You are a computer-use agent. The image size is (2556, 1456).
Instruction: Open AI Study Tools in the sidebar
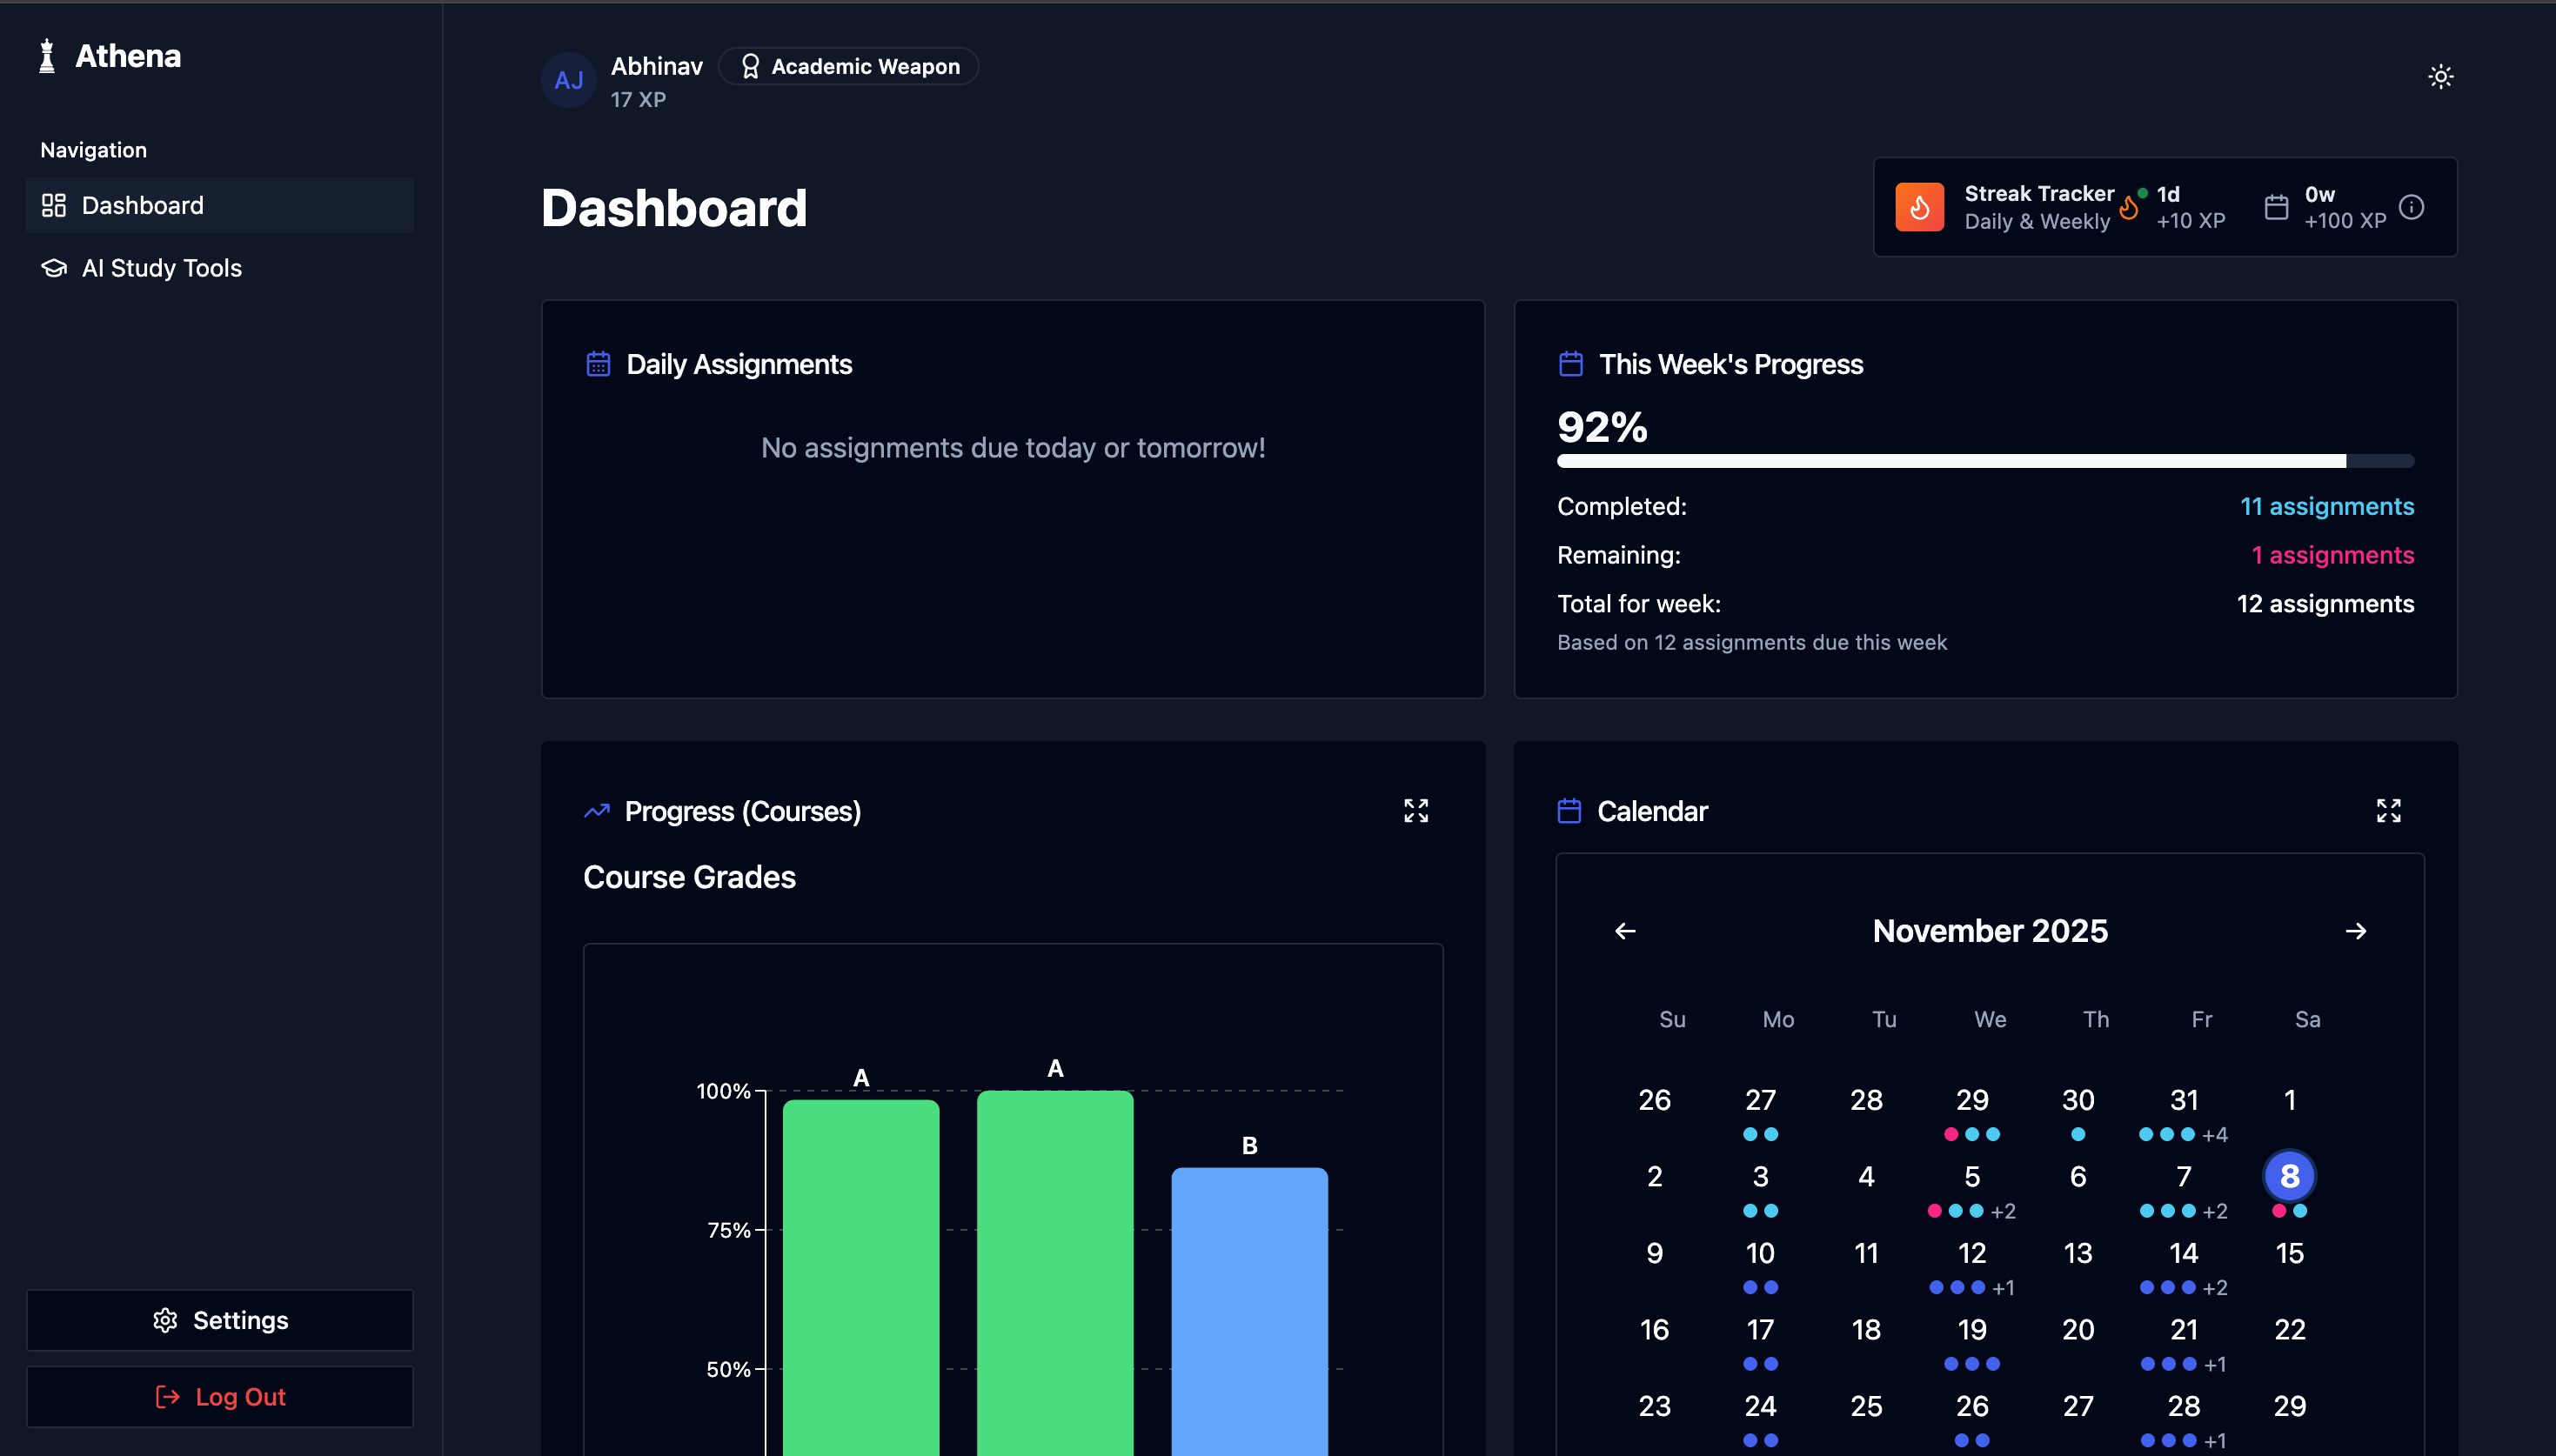click(161, 268)
